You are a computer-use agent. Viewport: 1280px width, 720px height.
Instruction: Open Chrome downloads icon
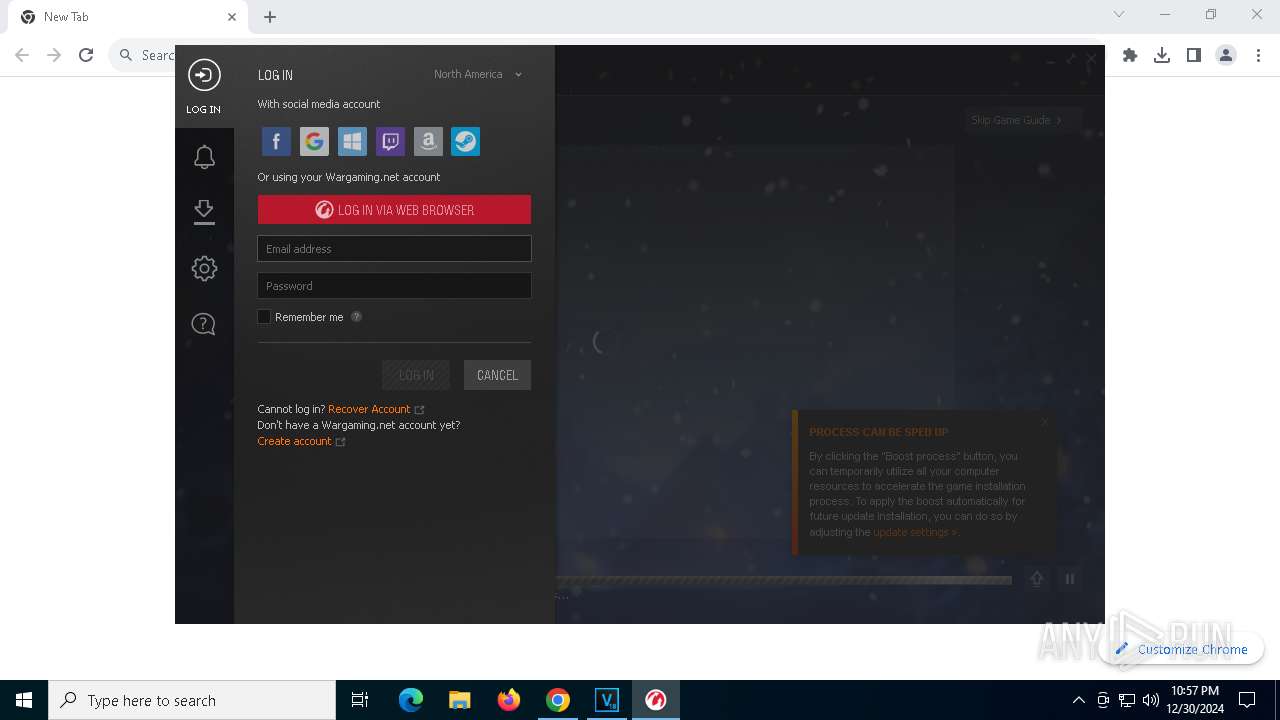(1162, 55)
